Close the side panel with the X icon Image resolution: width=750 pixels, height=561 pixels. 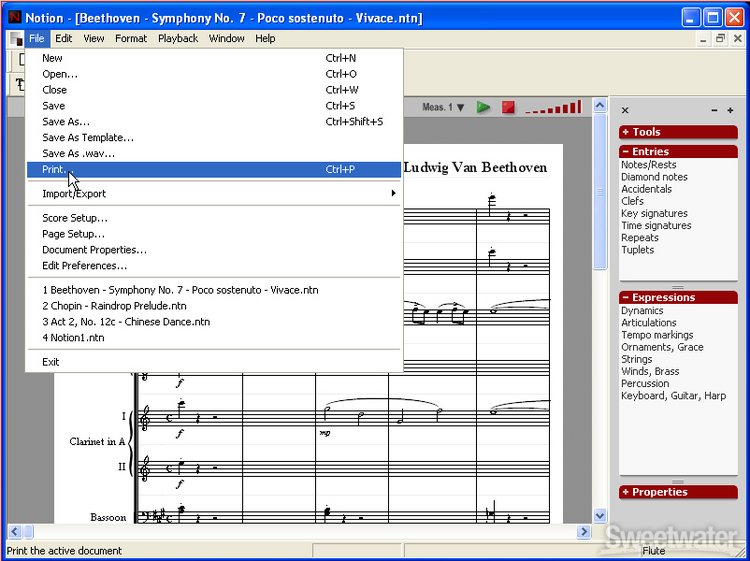point(625,110)
